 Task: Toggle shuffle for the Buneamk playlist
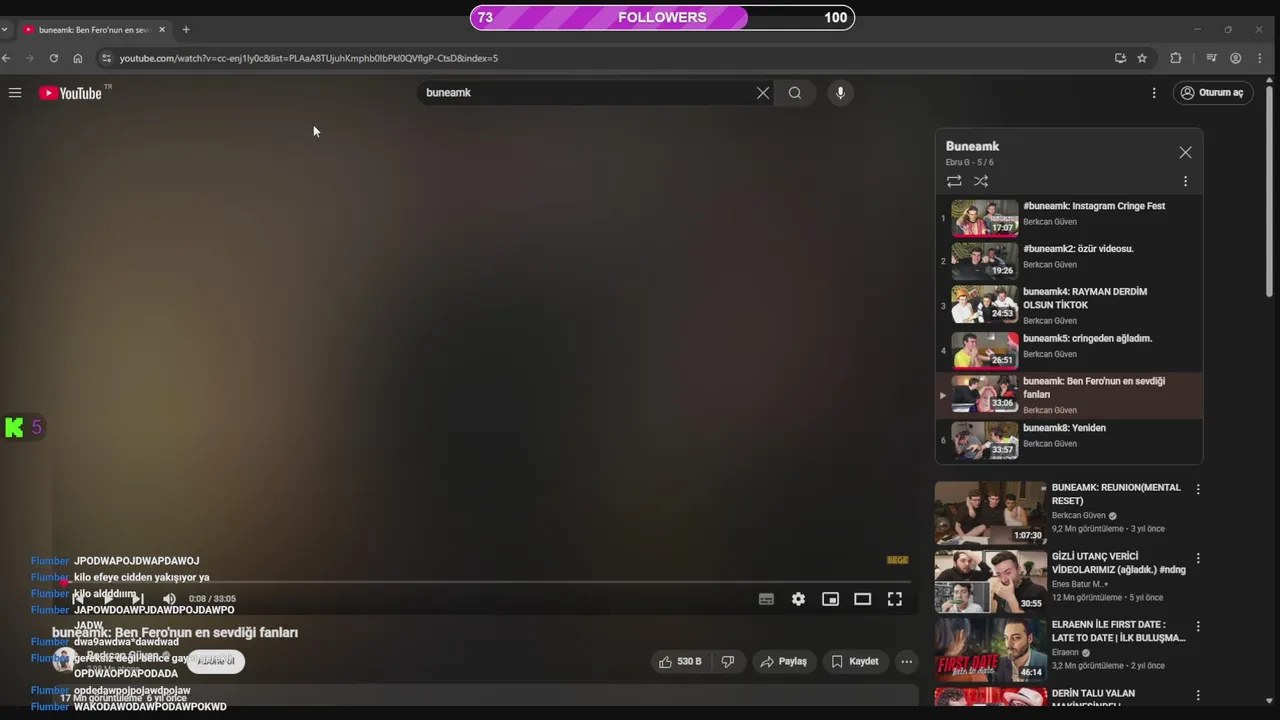click(981, 181)
